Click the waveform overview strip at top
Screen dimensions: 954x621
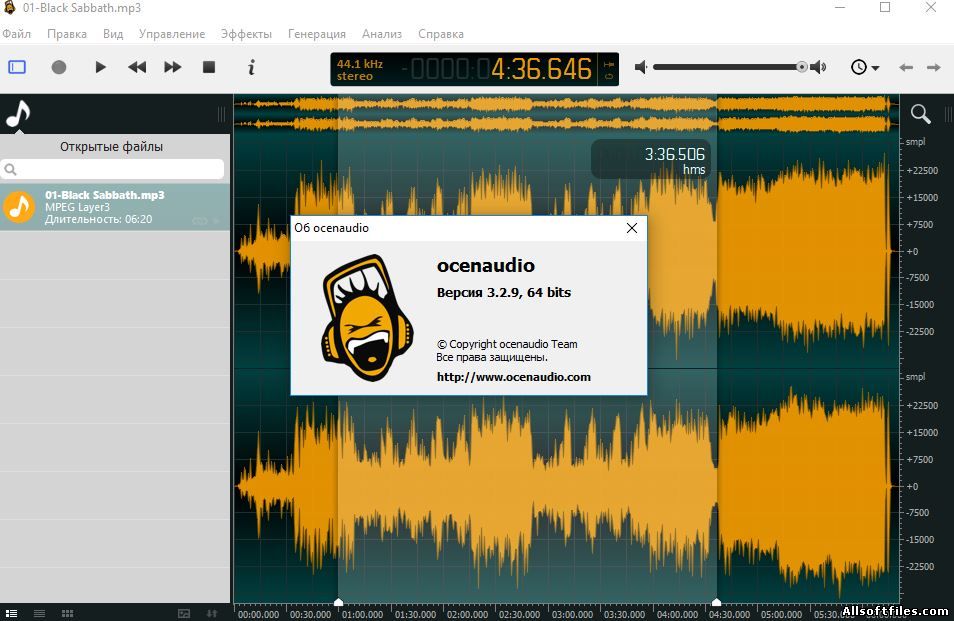pyautogui.click(x=566, y=114)
